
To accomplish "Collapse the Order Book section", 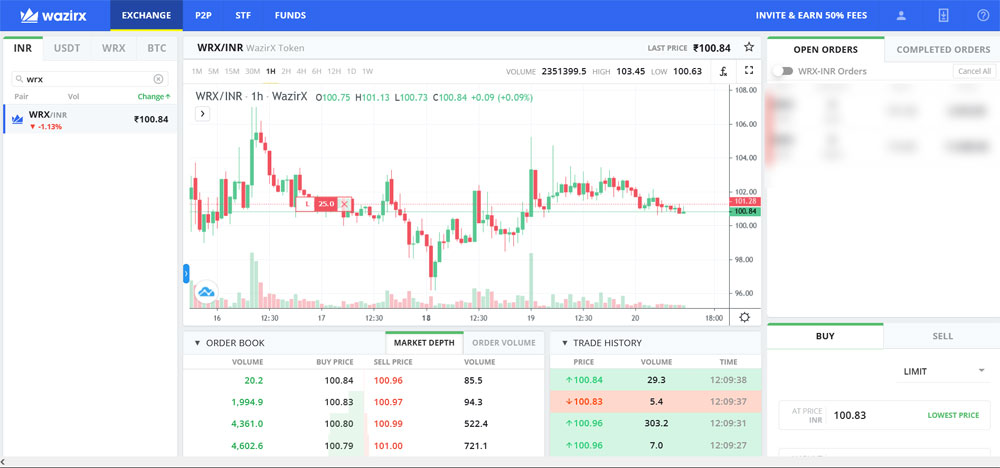I will (x=197, y=343).
